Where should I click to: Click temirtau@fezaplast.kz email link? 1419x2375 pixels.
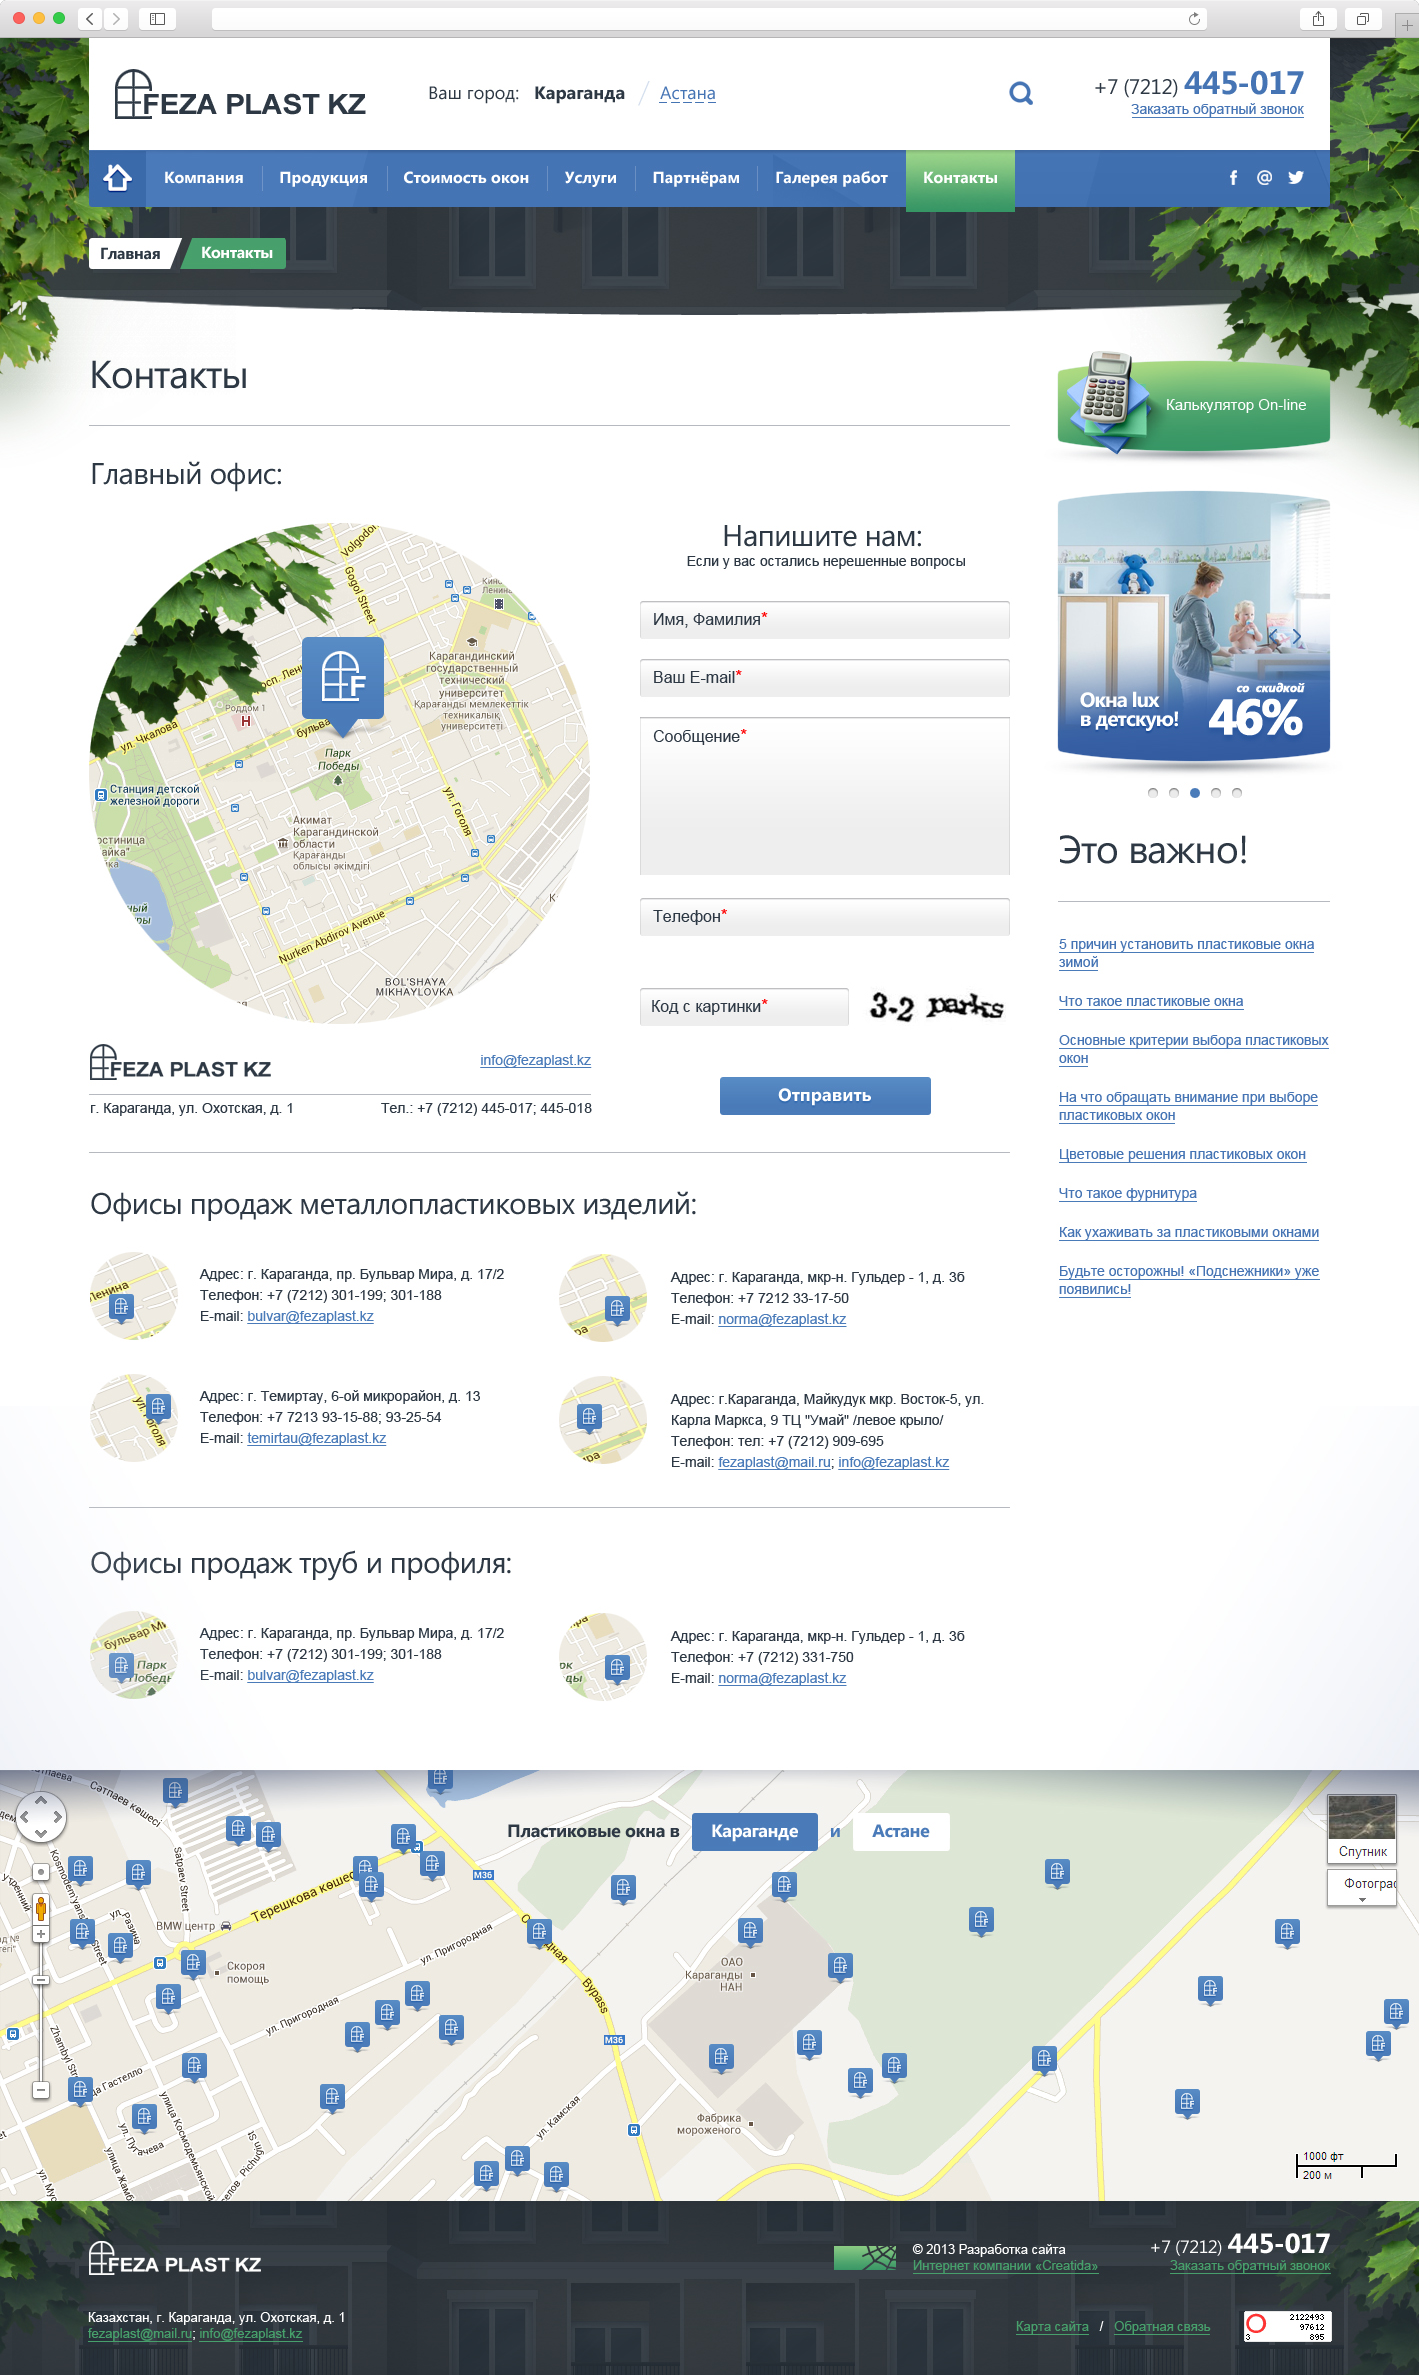[317, 1438]
